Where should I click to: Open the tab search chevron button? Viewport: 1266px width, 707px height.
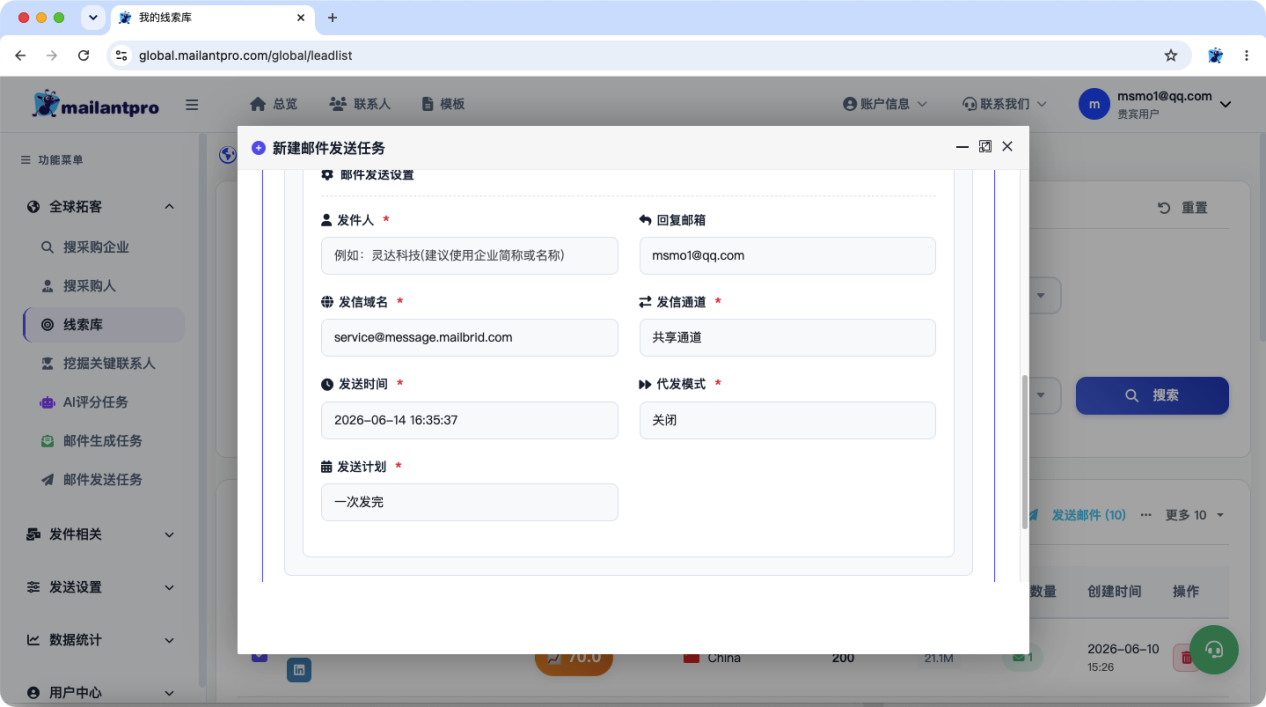93,18
